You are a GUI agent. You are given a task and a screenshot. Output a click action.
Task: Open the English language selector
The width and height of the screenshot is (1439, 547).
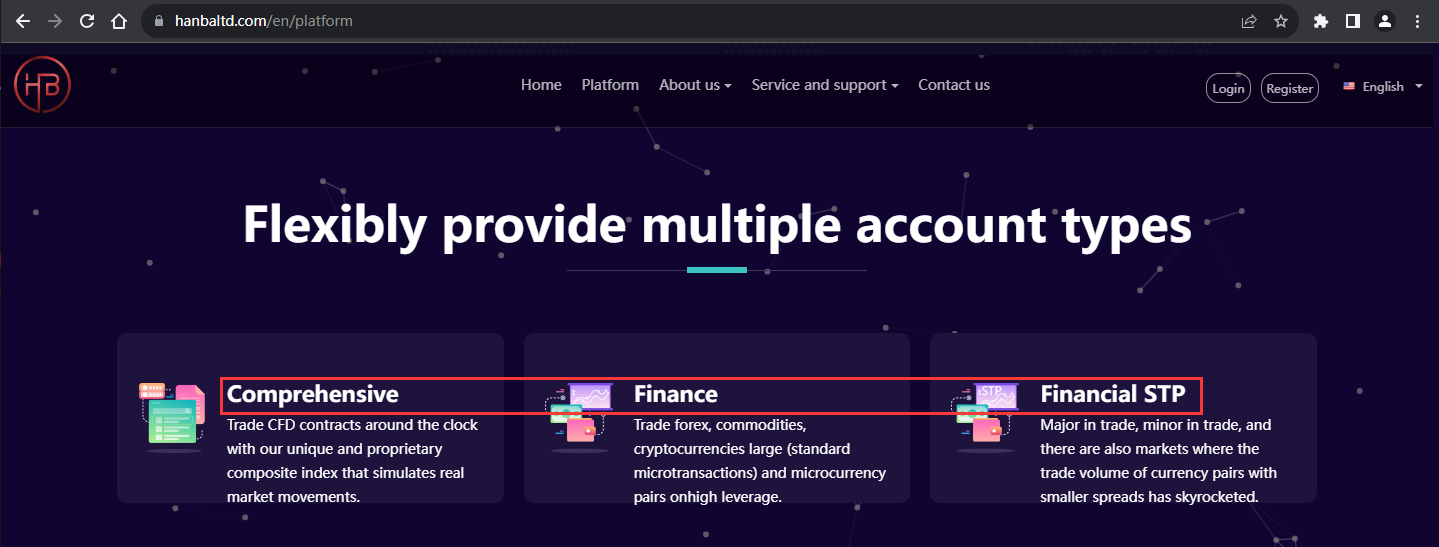[1383, 87]
